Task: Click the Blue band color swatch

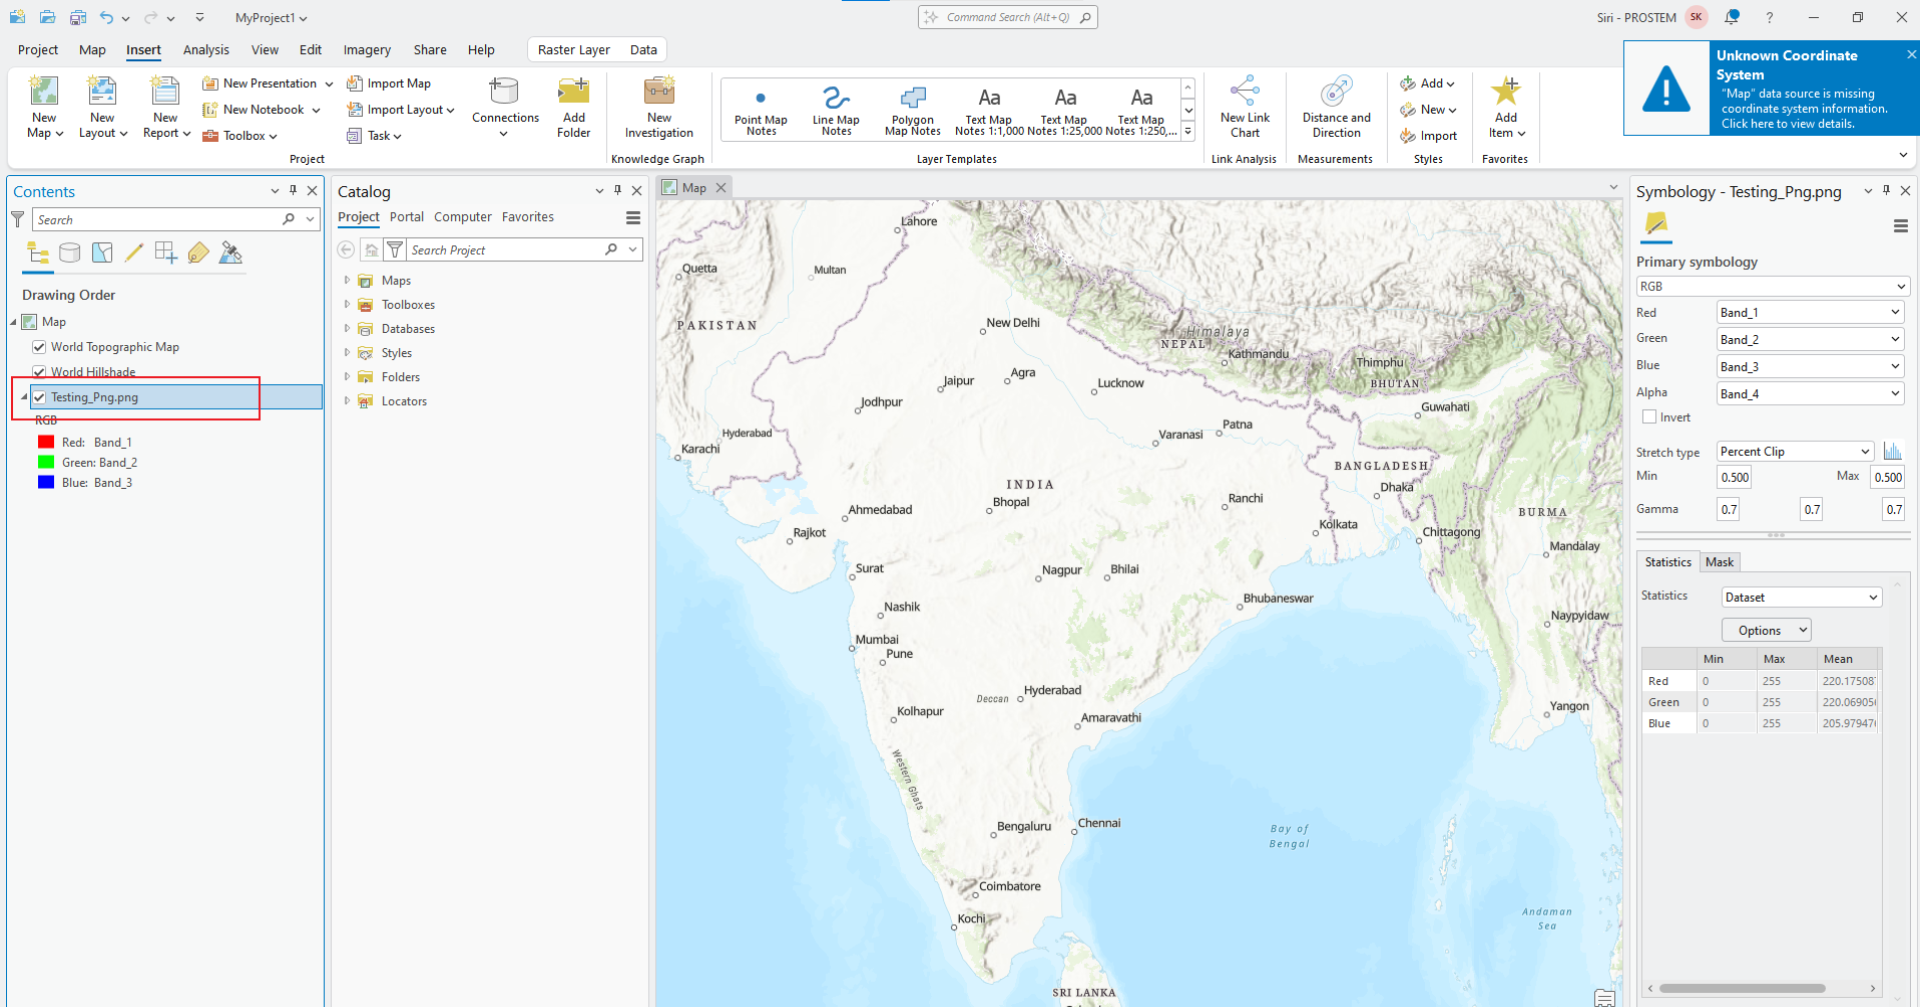Action: pos(46,482)
